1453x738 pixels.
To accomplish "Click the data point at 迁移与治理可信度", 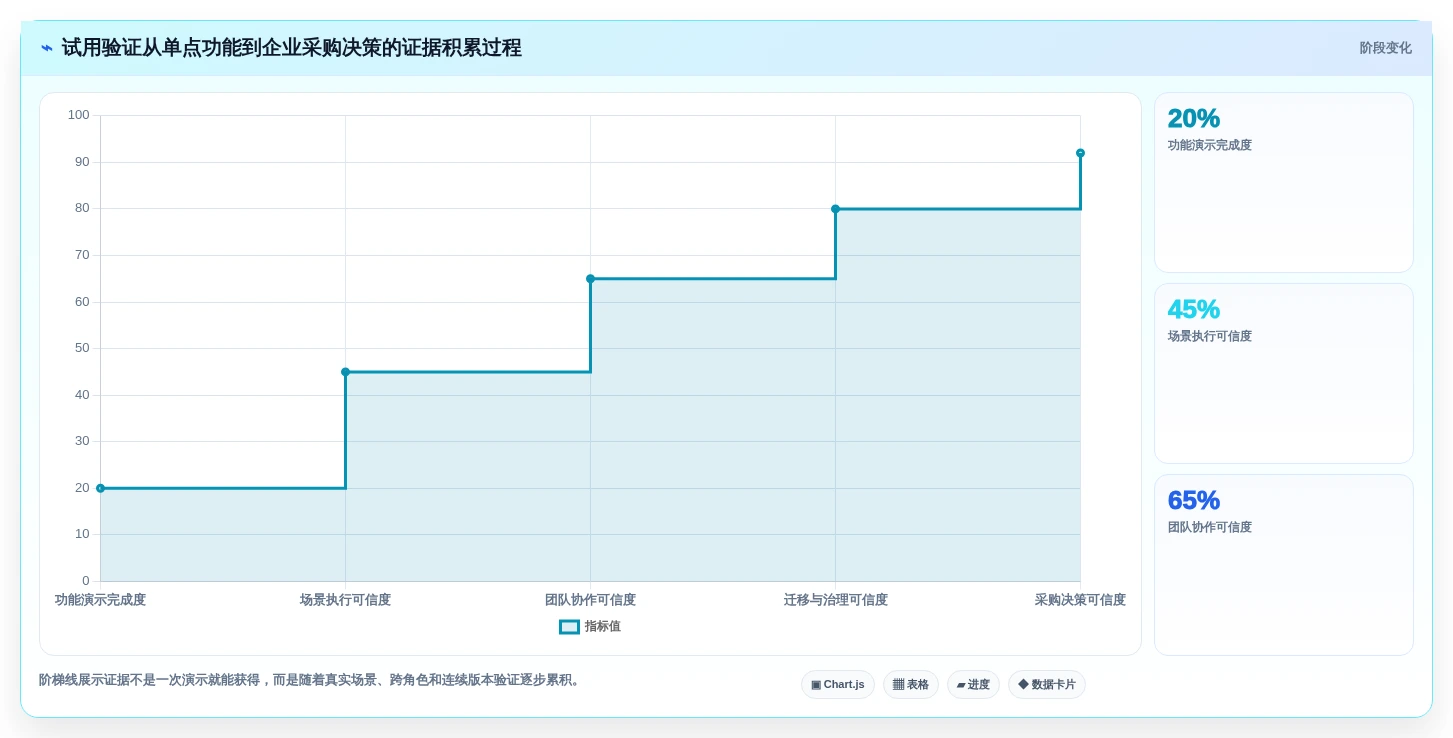I will tap(835, 209).
